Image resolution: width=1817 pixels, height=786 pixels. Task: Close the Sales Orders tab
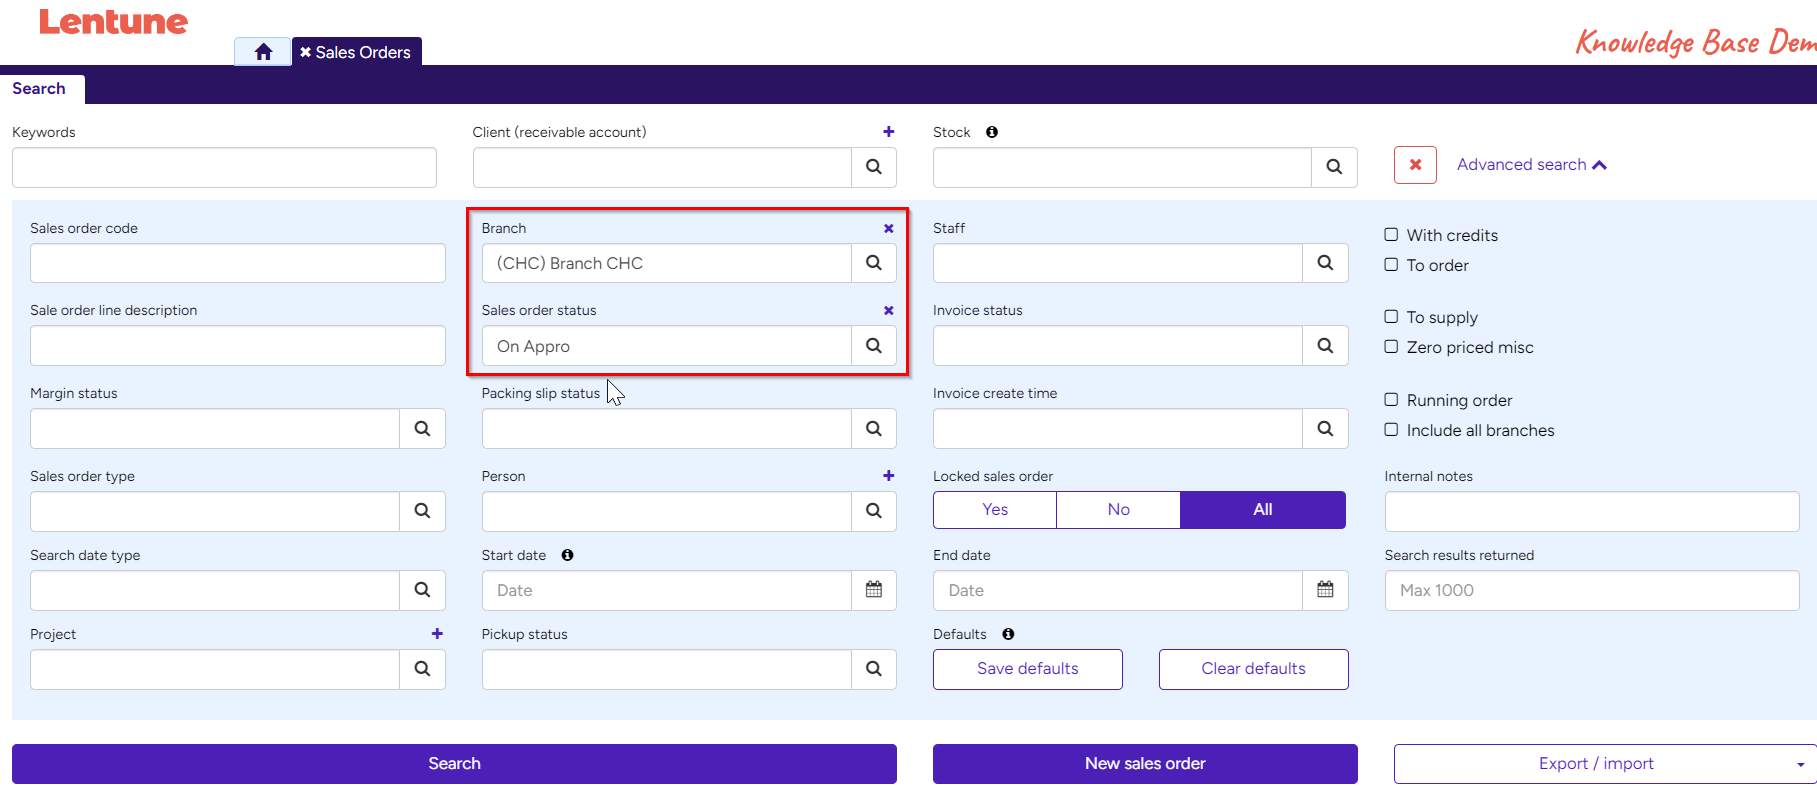pyautogui.click(x=306, y=52)
